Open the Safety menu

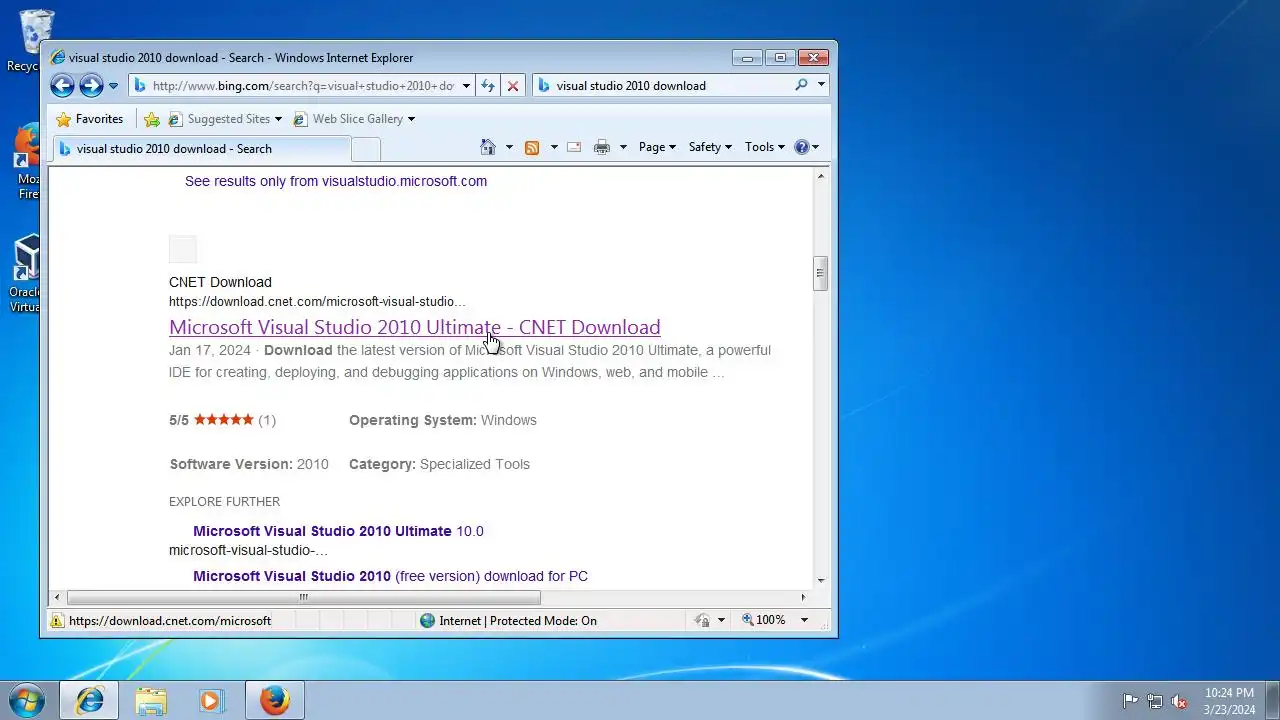(x=710, y=147)
